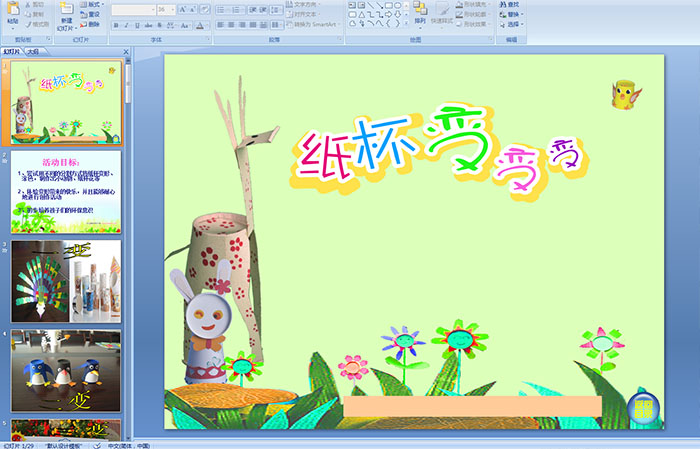Click the spell check status icon
Viewport: 700px width, 449px height.
click(97, 445)
